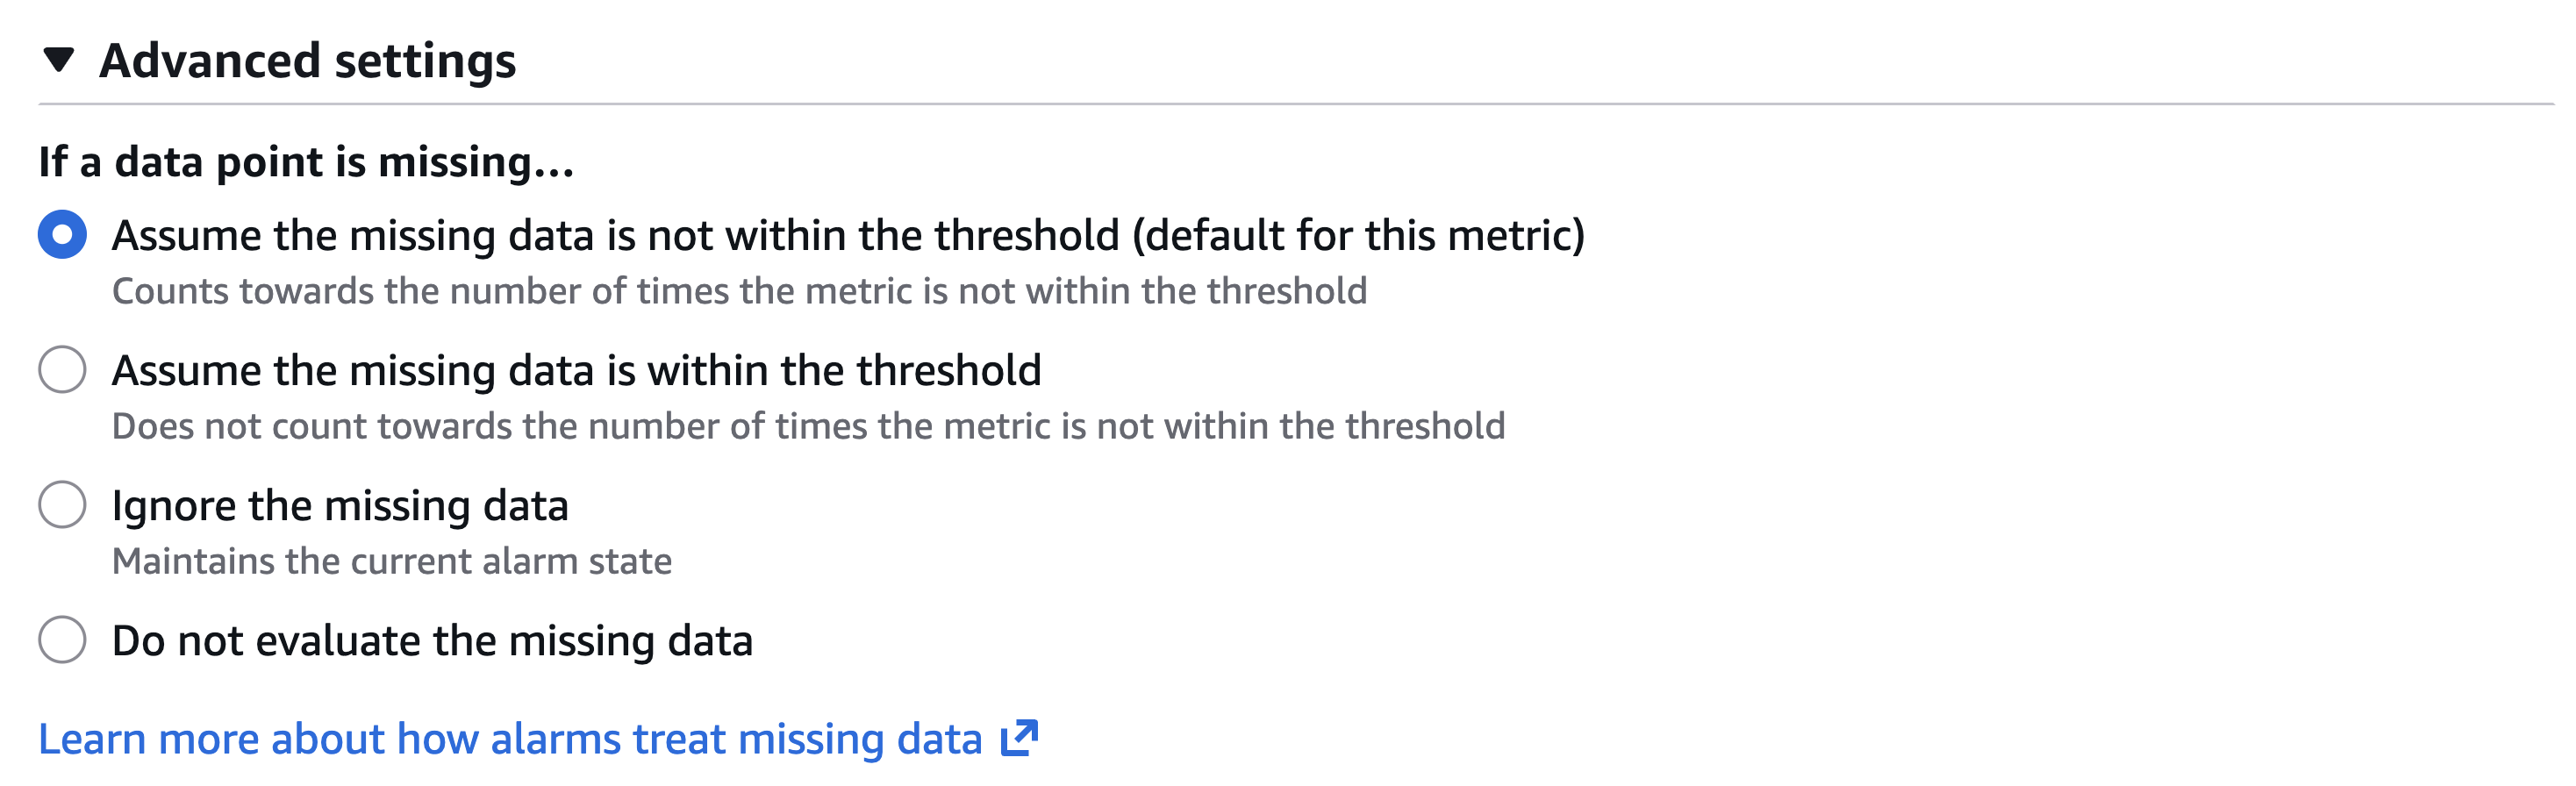Click the collapse triangle next to Advanced settings
This screenshot has height=786, width=2576.
(x=57, y=60)
